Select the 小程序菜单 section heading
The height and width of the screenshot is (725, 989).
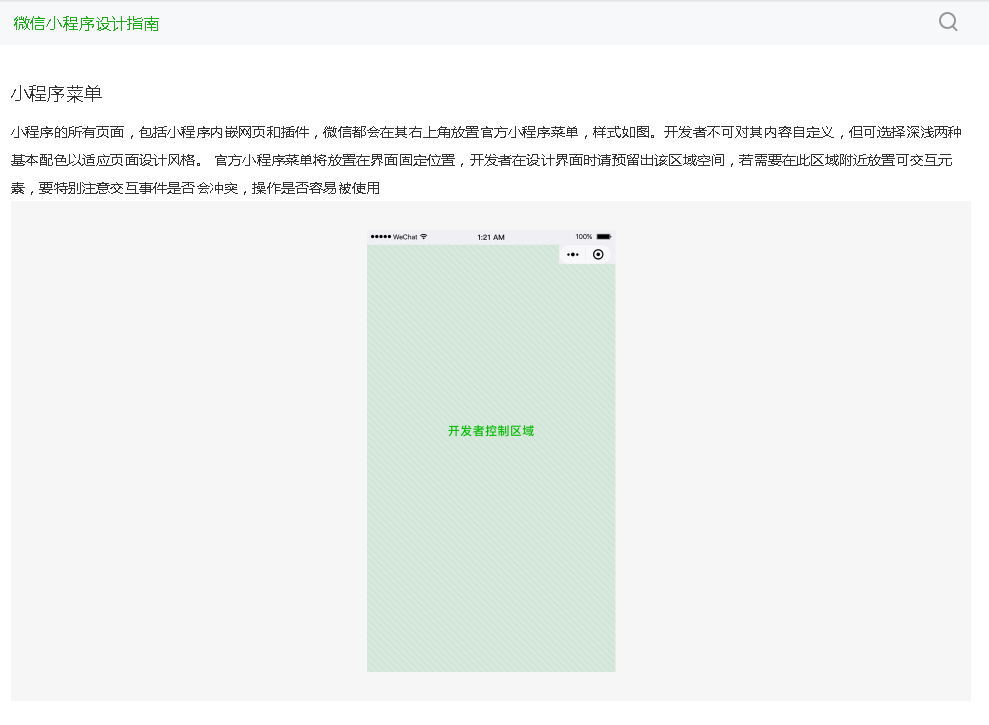click(57, 94)
